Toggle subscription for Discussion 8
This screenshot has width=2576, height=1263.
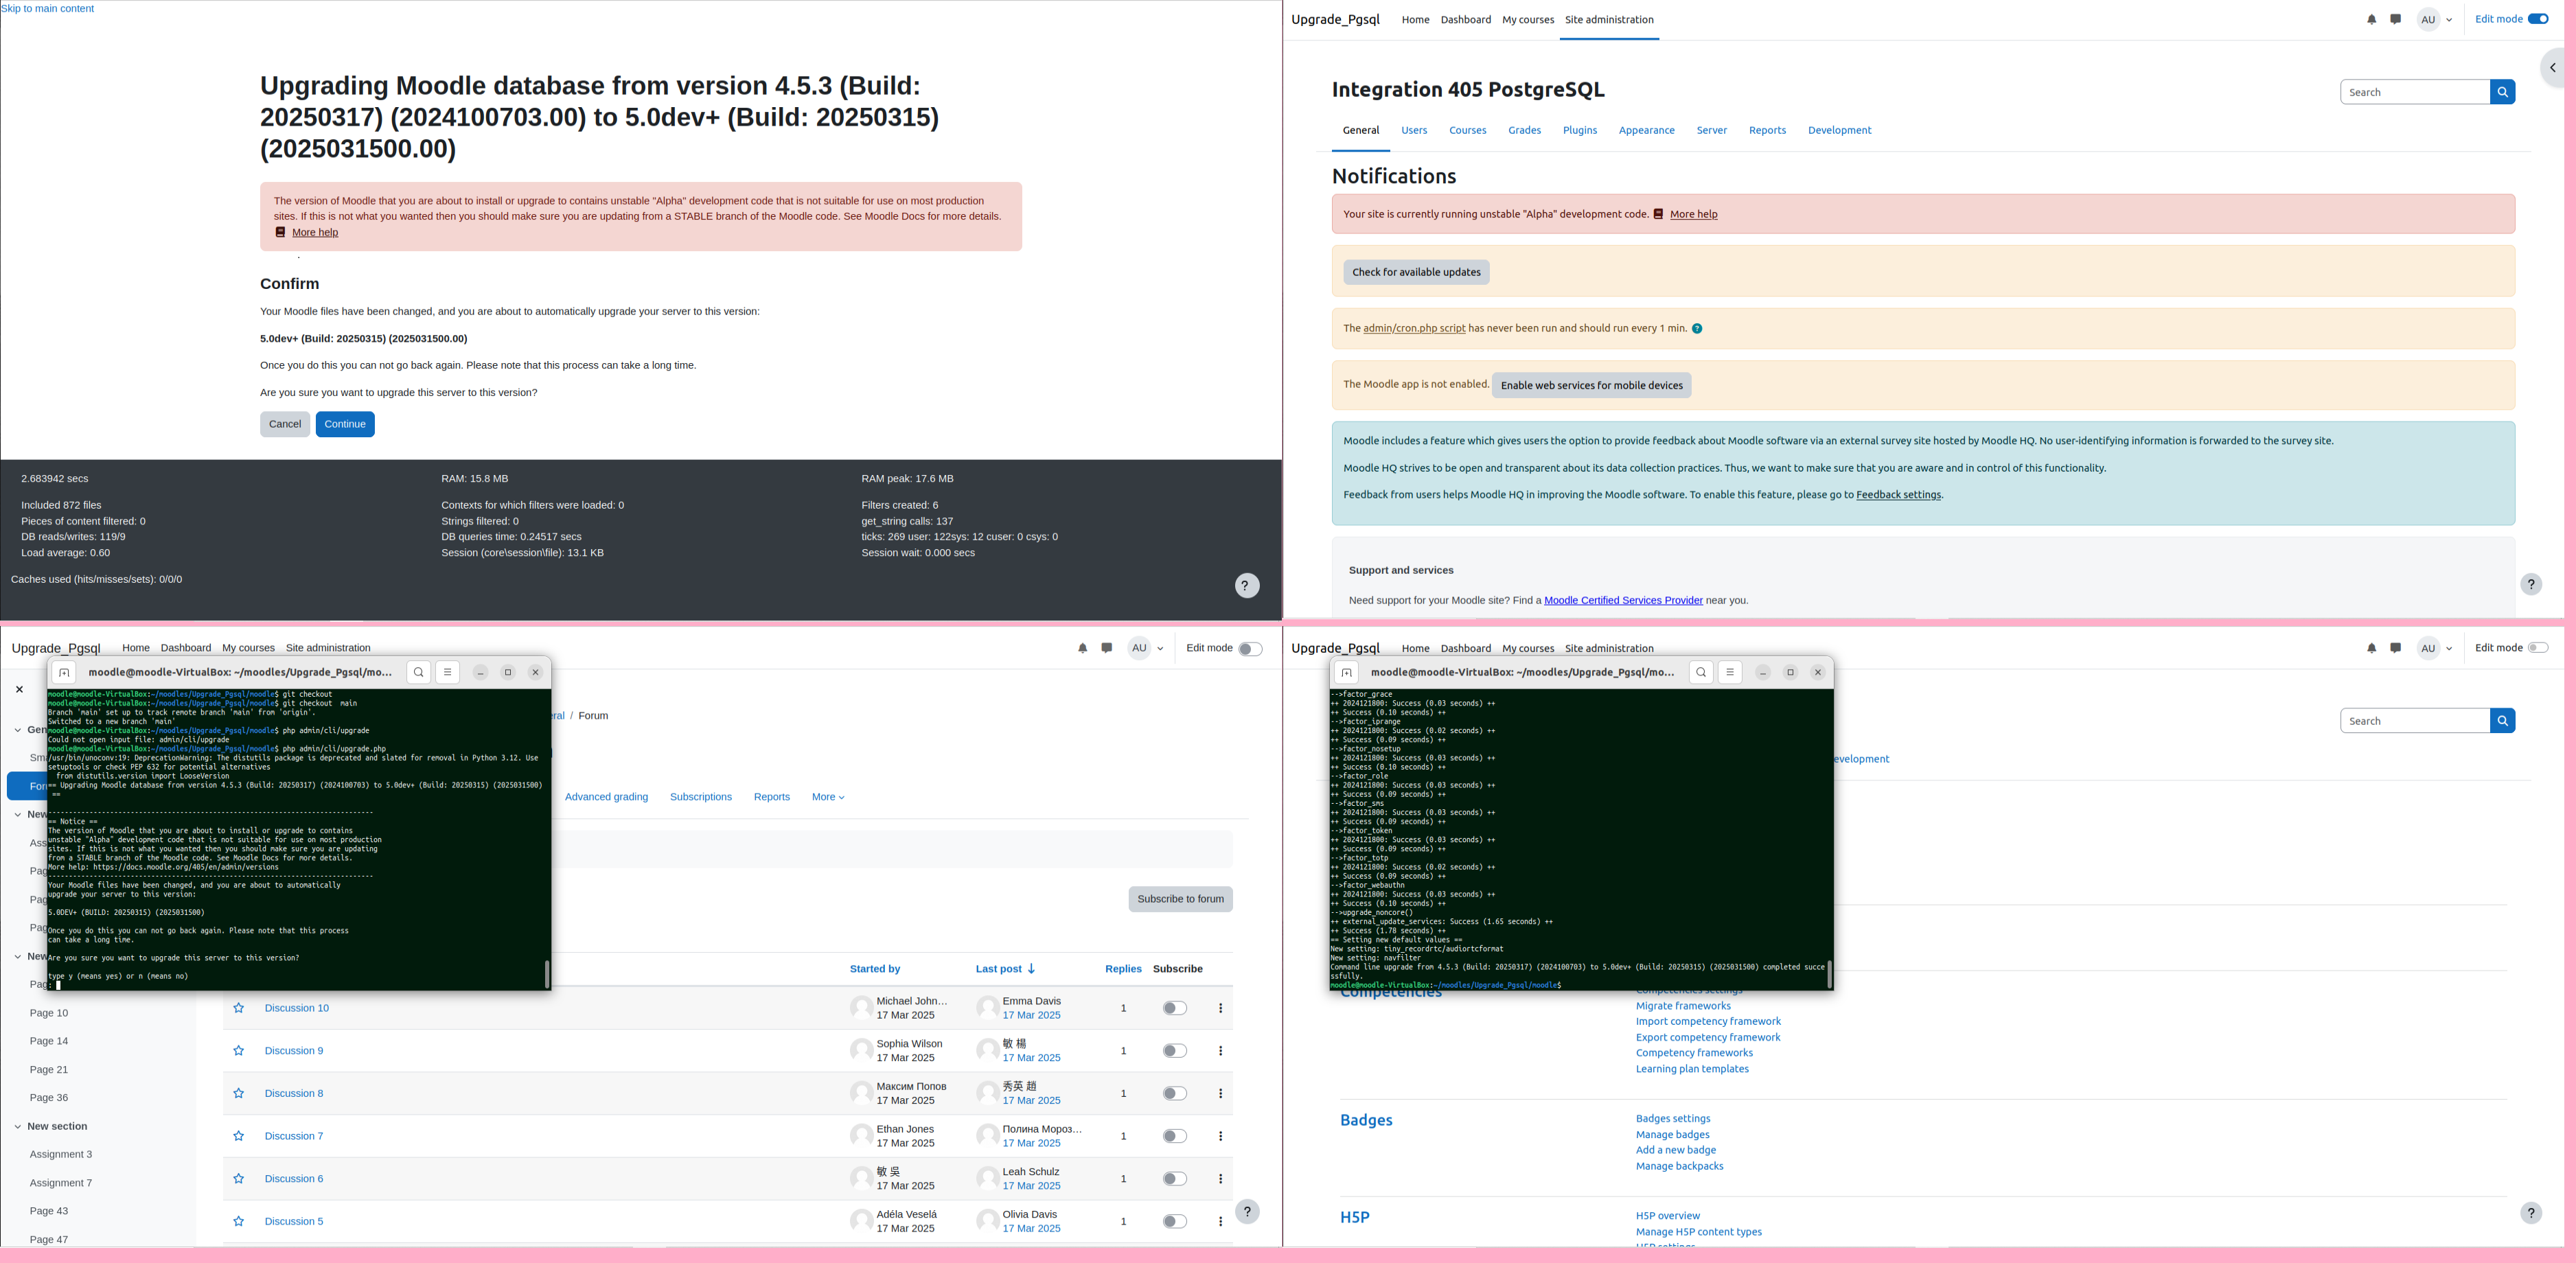(x=1175, y=1093)
